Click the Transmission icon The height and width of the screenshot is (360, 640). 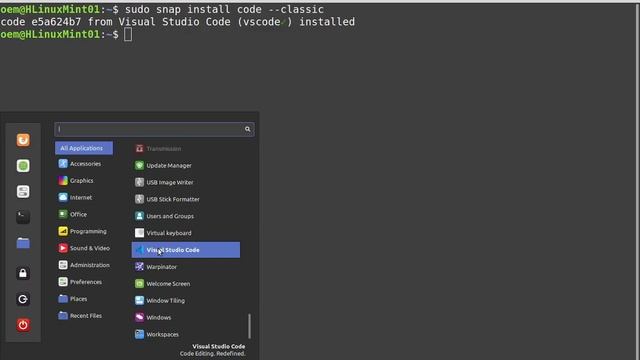coord(139,149)
